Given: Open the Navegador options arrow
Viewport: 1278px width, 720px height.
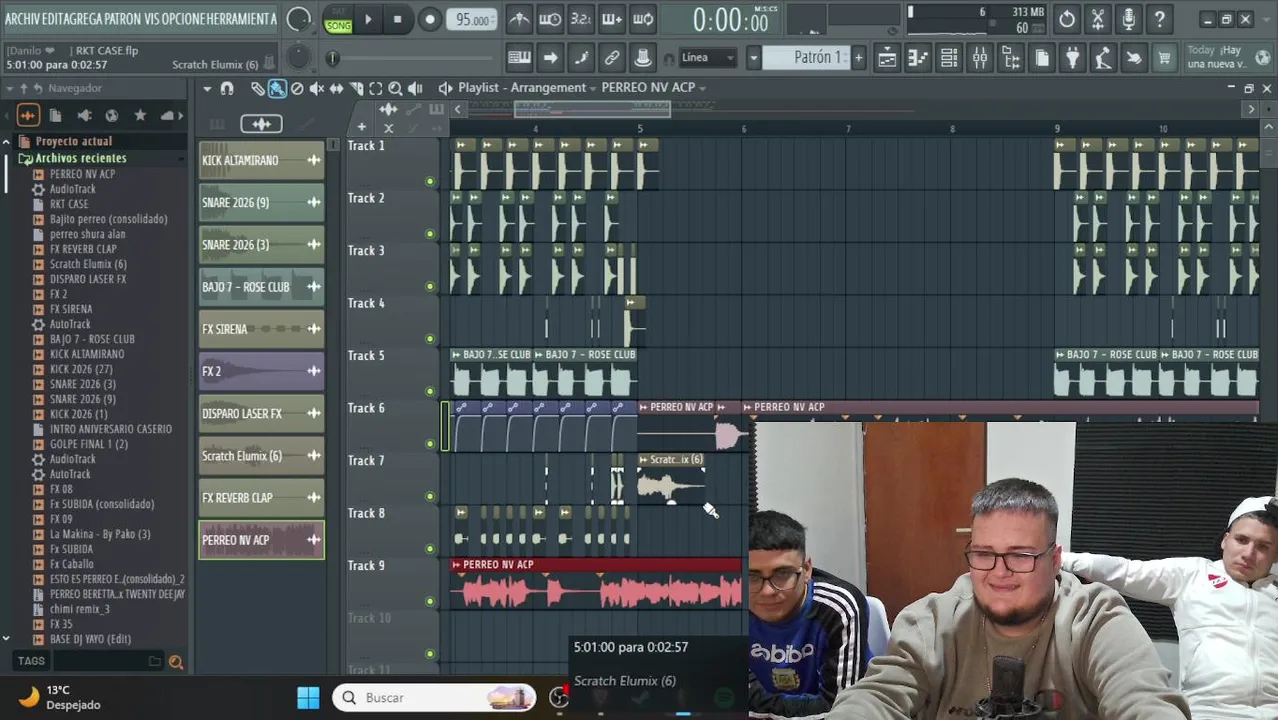Looking at the screenshot, I should point(9,88).
